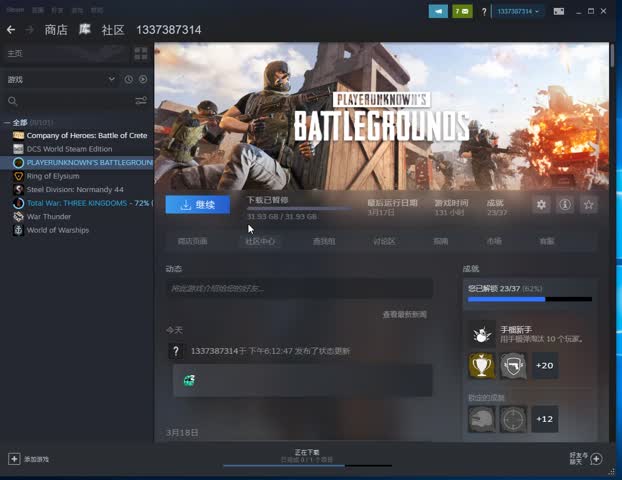This screenshot has height=480, width=622.
Task: Switch to Big Picture mode icon
Action: point(559,12)
